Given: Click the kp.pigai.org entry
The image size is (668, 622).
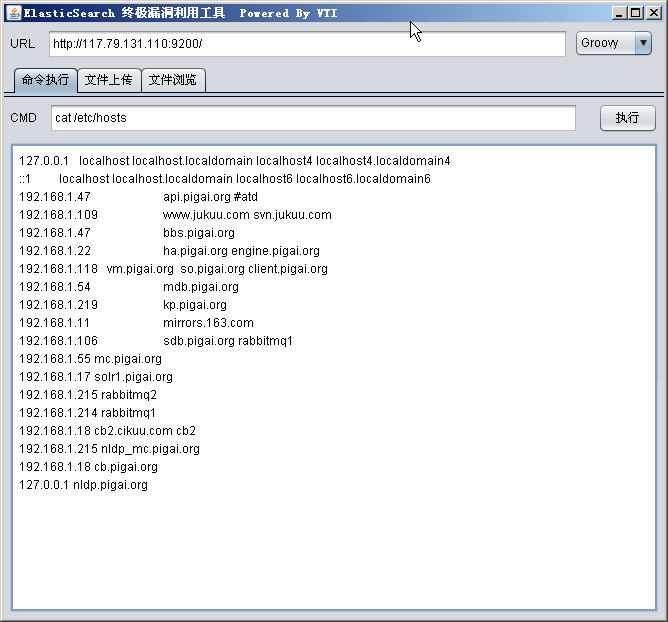Looking at the screenshot, I should pos(195,305).
